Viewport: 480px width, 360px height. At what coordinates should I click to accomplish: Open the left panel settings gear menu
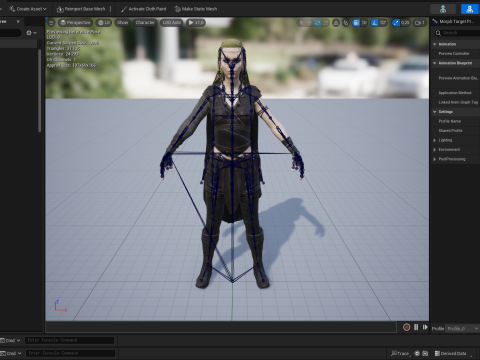click(x=31, y=33)
